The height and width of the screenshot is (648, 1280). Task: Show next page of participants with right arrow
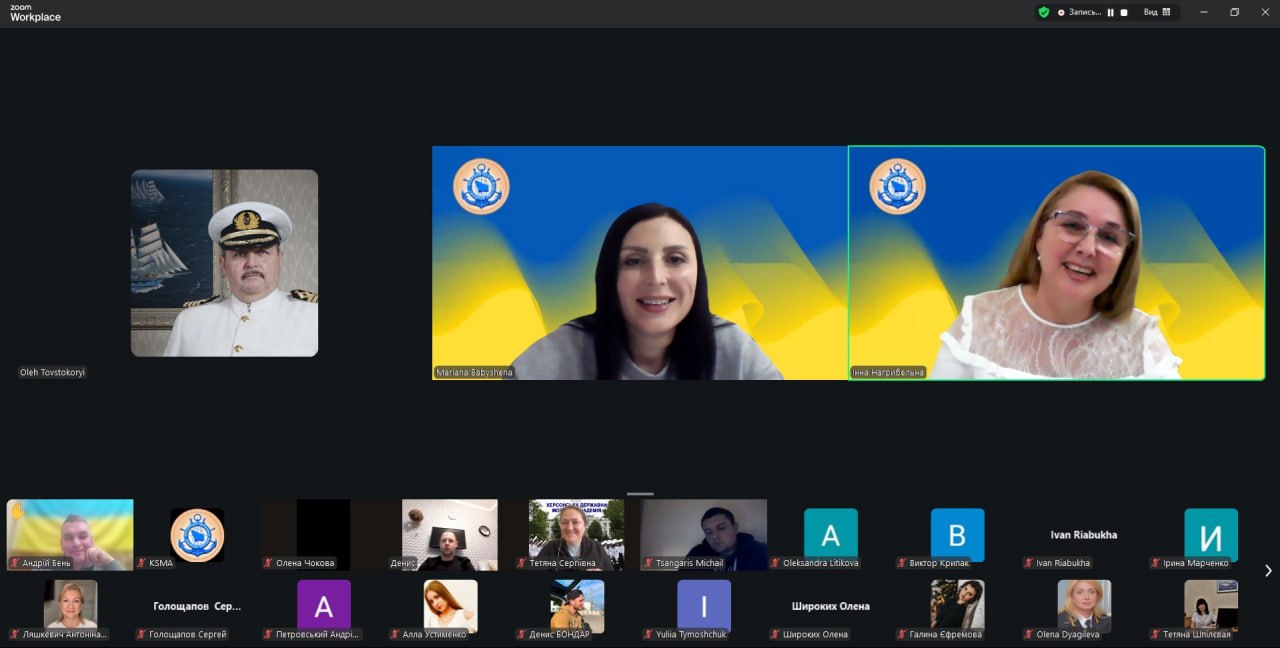tap(1268, 570)
